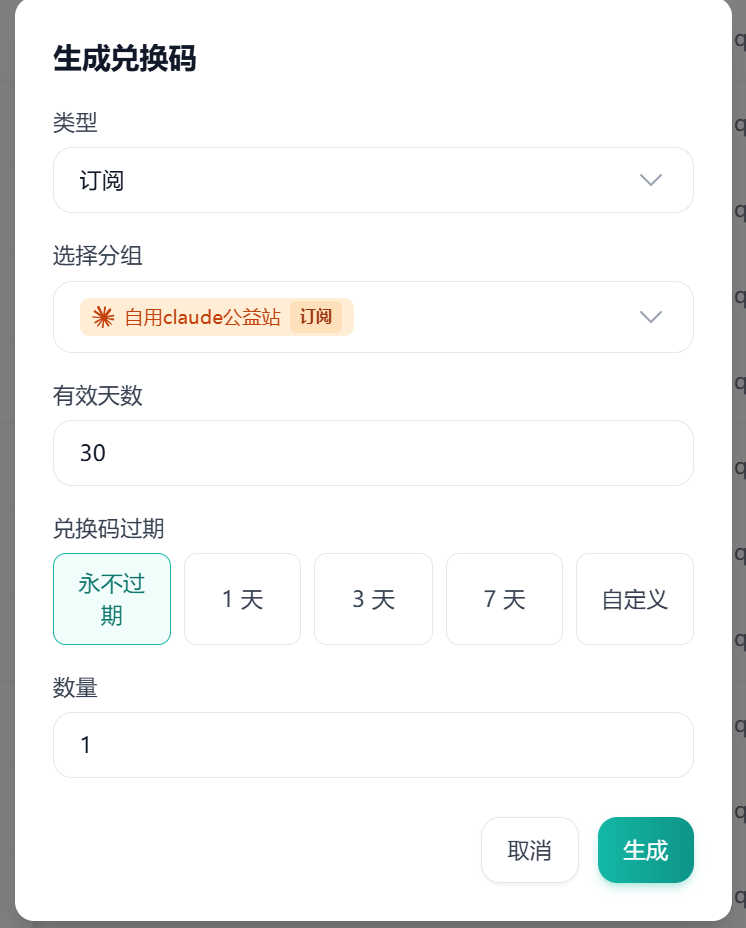Click the 兑换码过期 label
This screenshot has width=746, height=928.
click(x=108, y=529)
